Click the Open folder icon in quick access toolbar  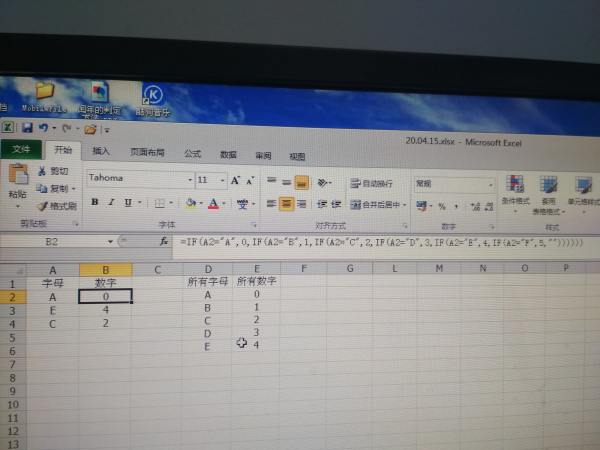tap(90, 129)
